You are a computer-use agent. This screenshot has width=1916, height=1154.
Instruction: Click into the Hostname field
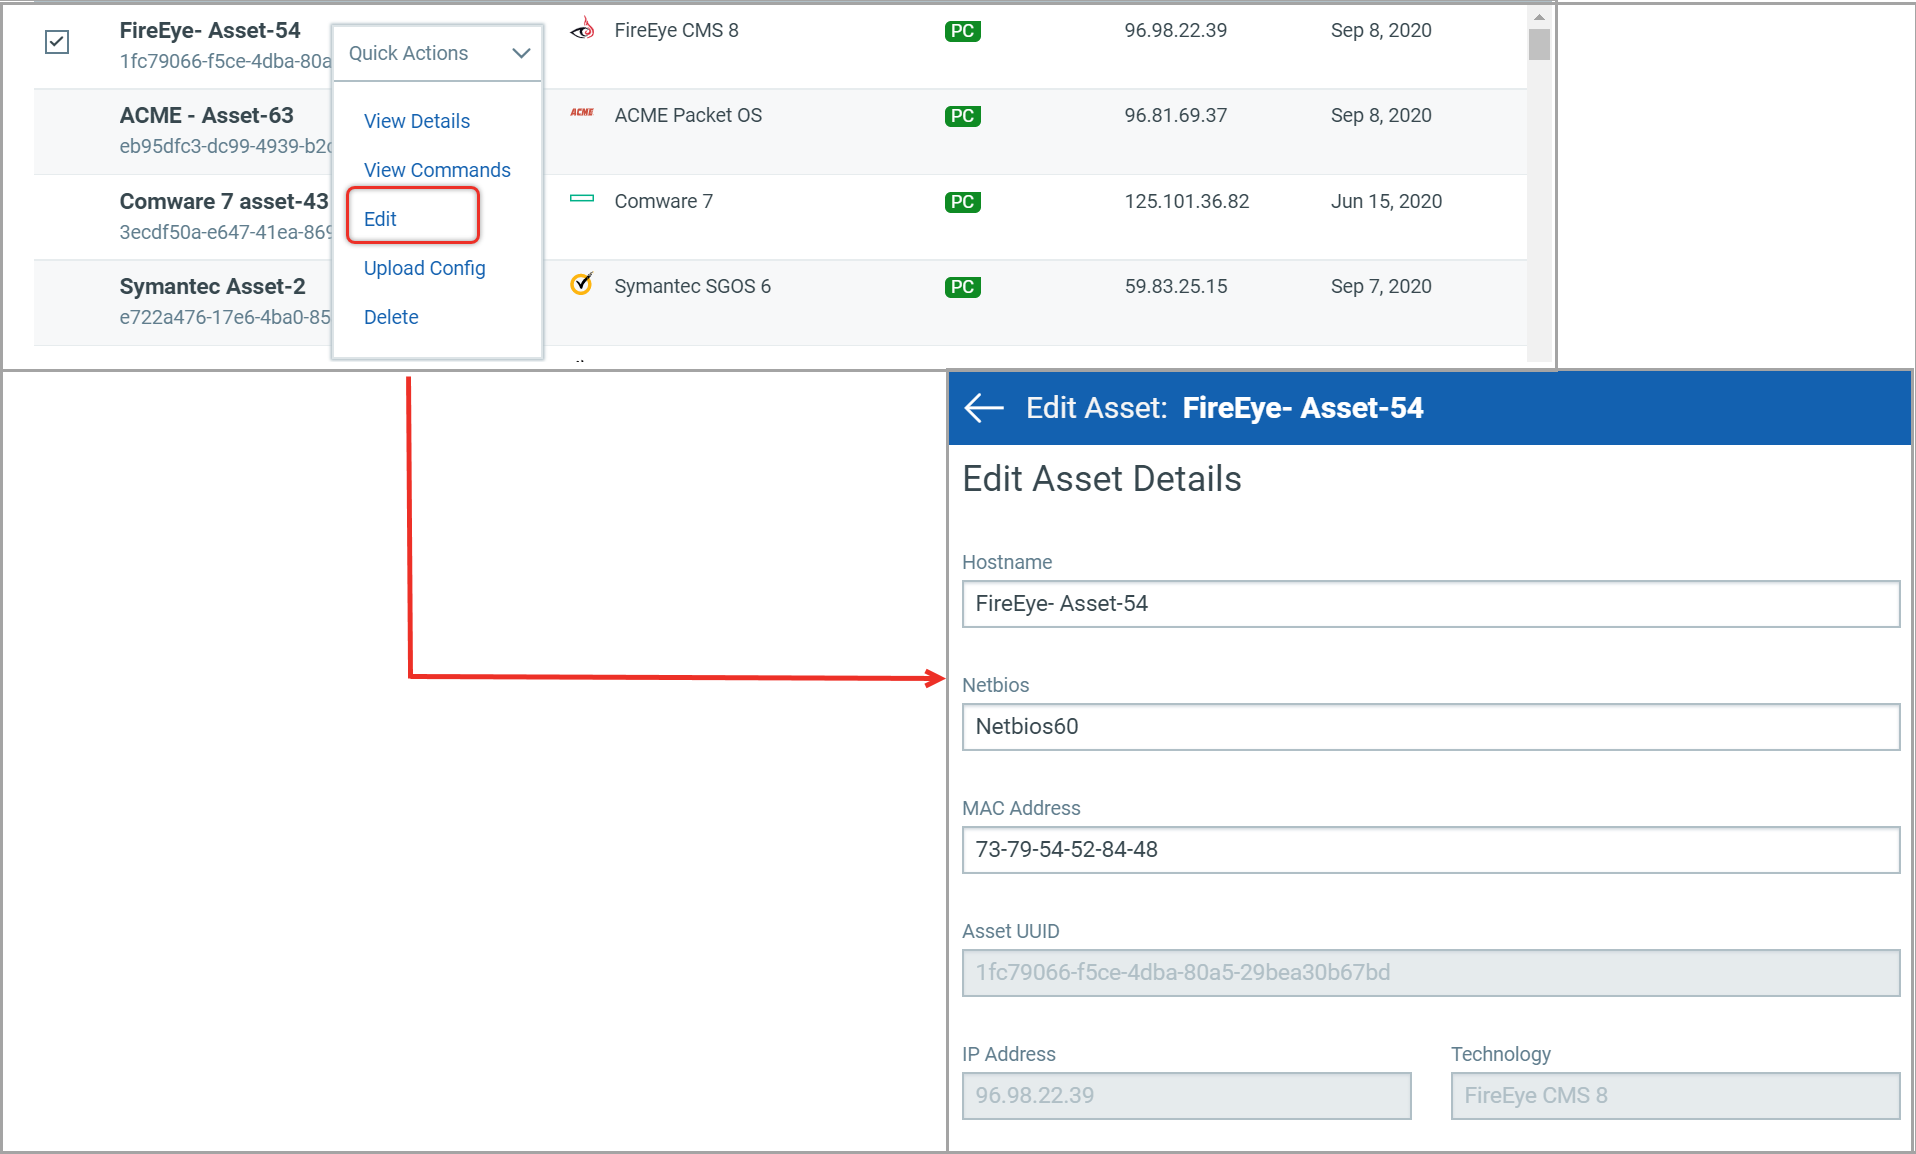tap(1430, 604)
